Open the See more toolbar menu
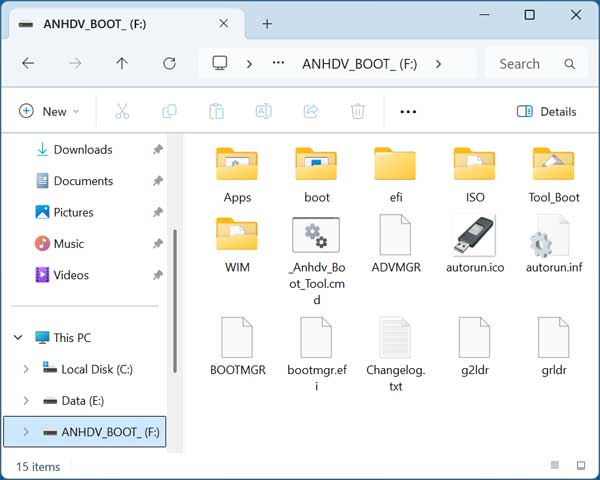The image size is (600, 480). coord(408,112)
